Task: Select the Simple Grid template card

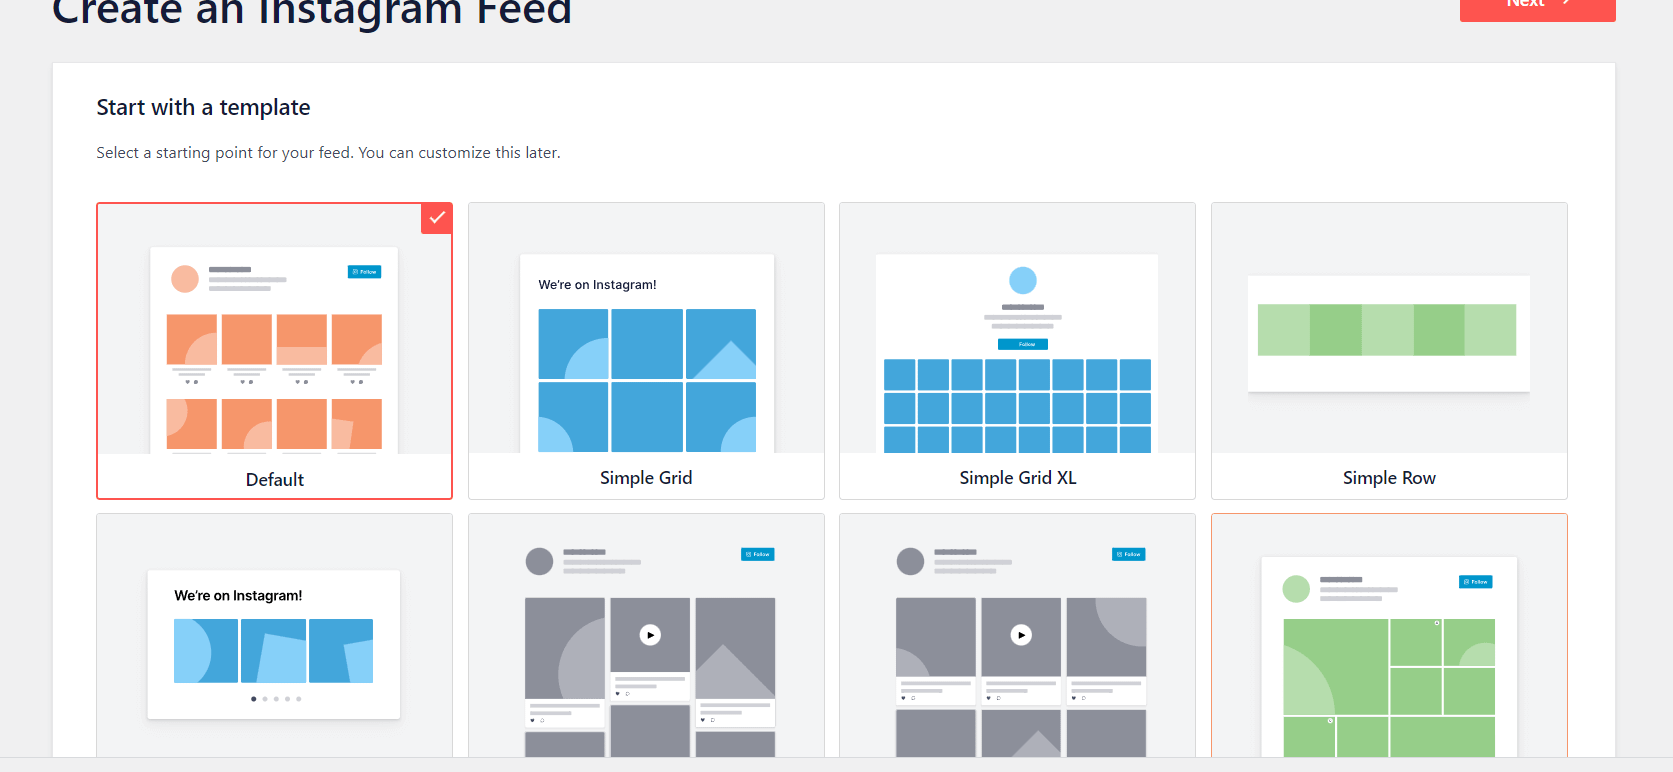Action: click(646, 351)
